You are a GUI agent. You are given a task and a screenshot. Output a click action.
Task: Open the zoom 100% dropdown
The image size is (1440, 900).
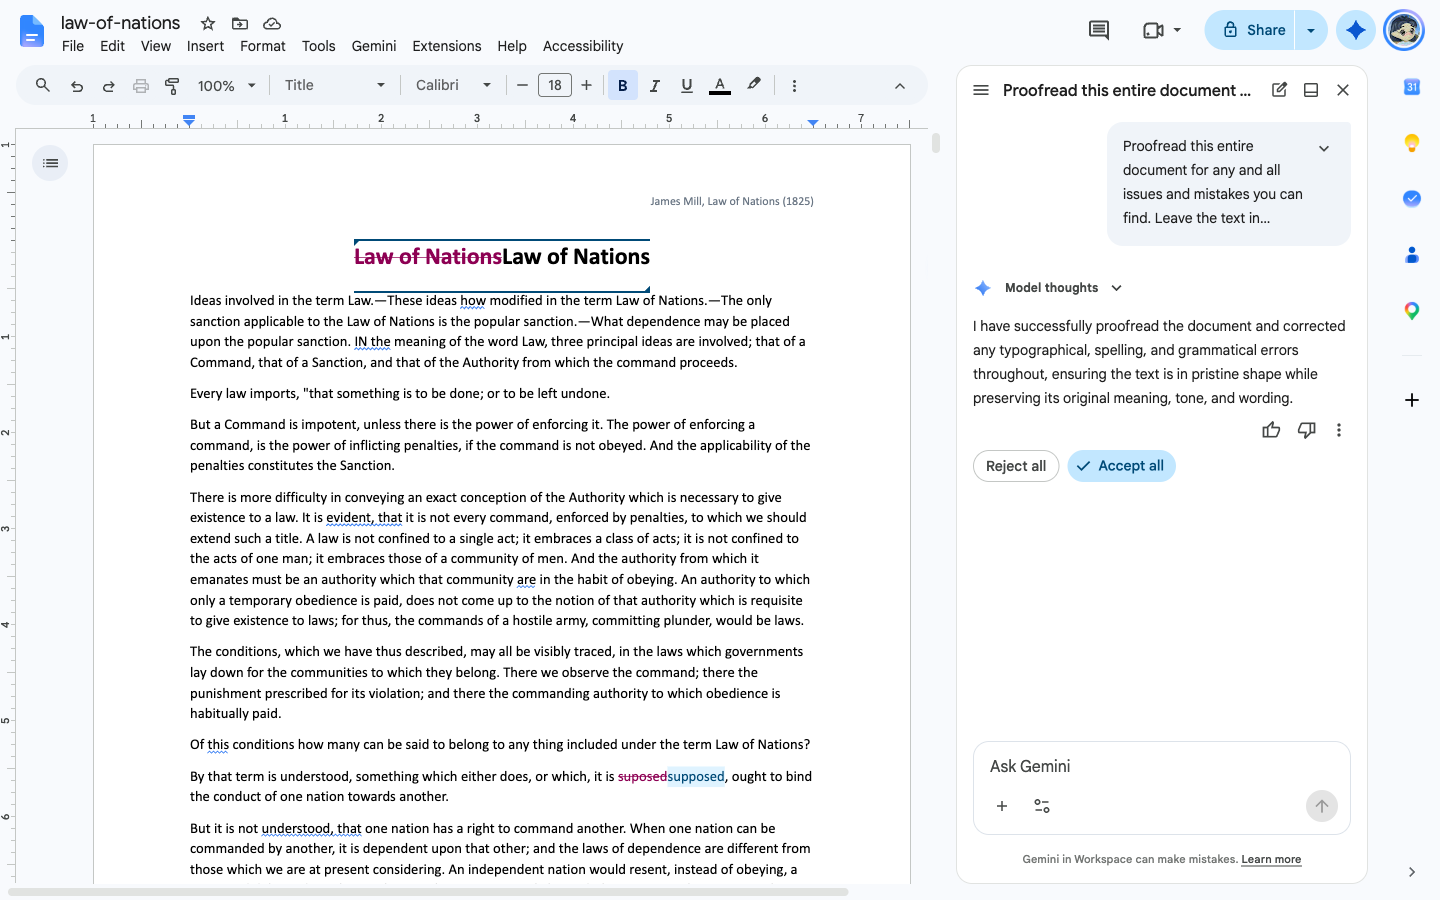[x=227, y=86]
